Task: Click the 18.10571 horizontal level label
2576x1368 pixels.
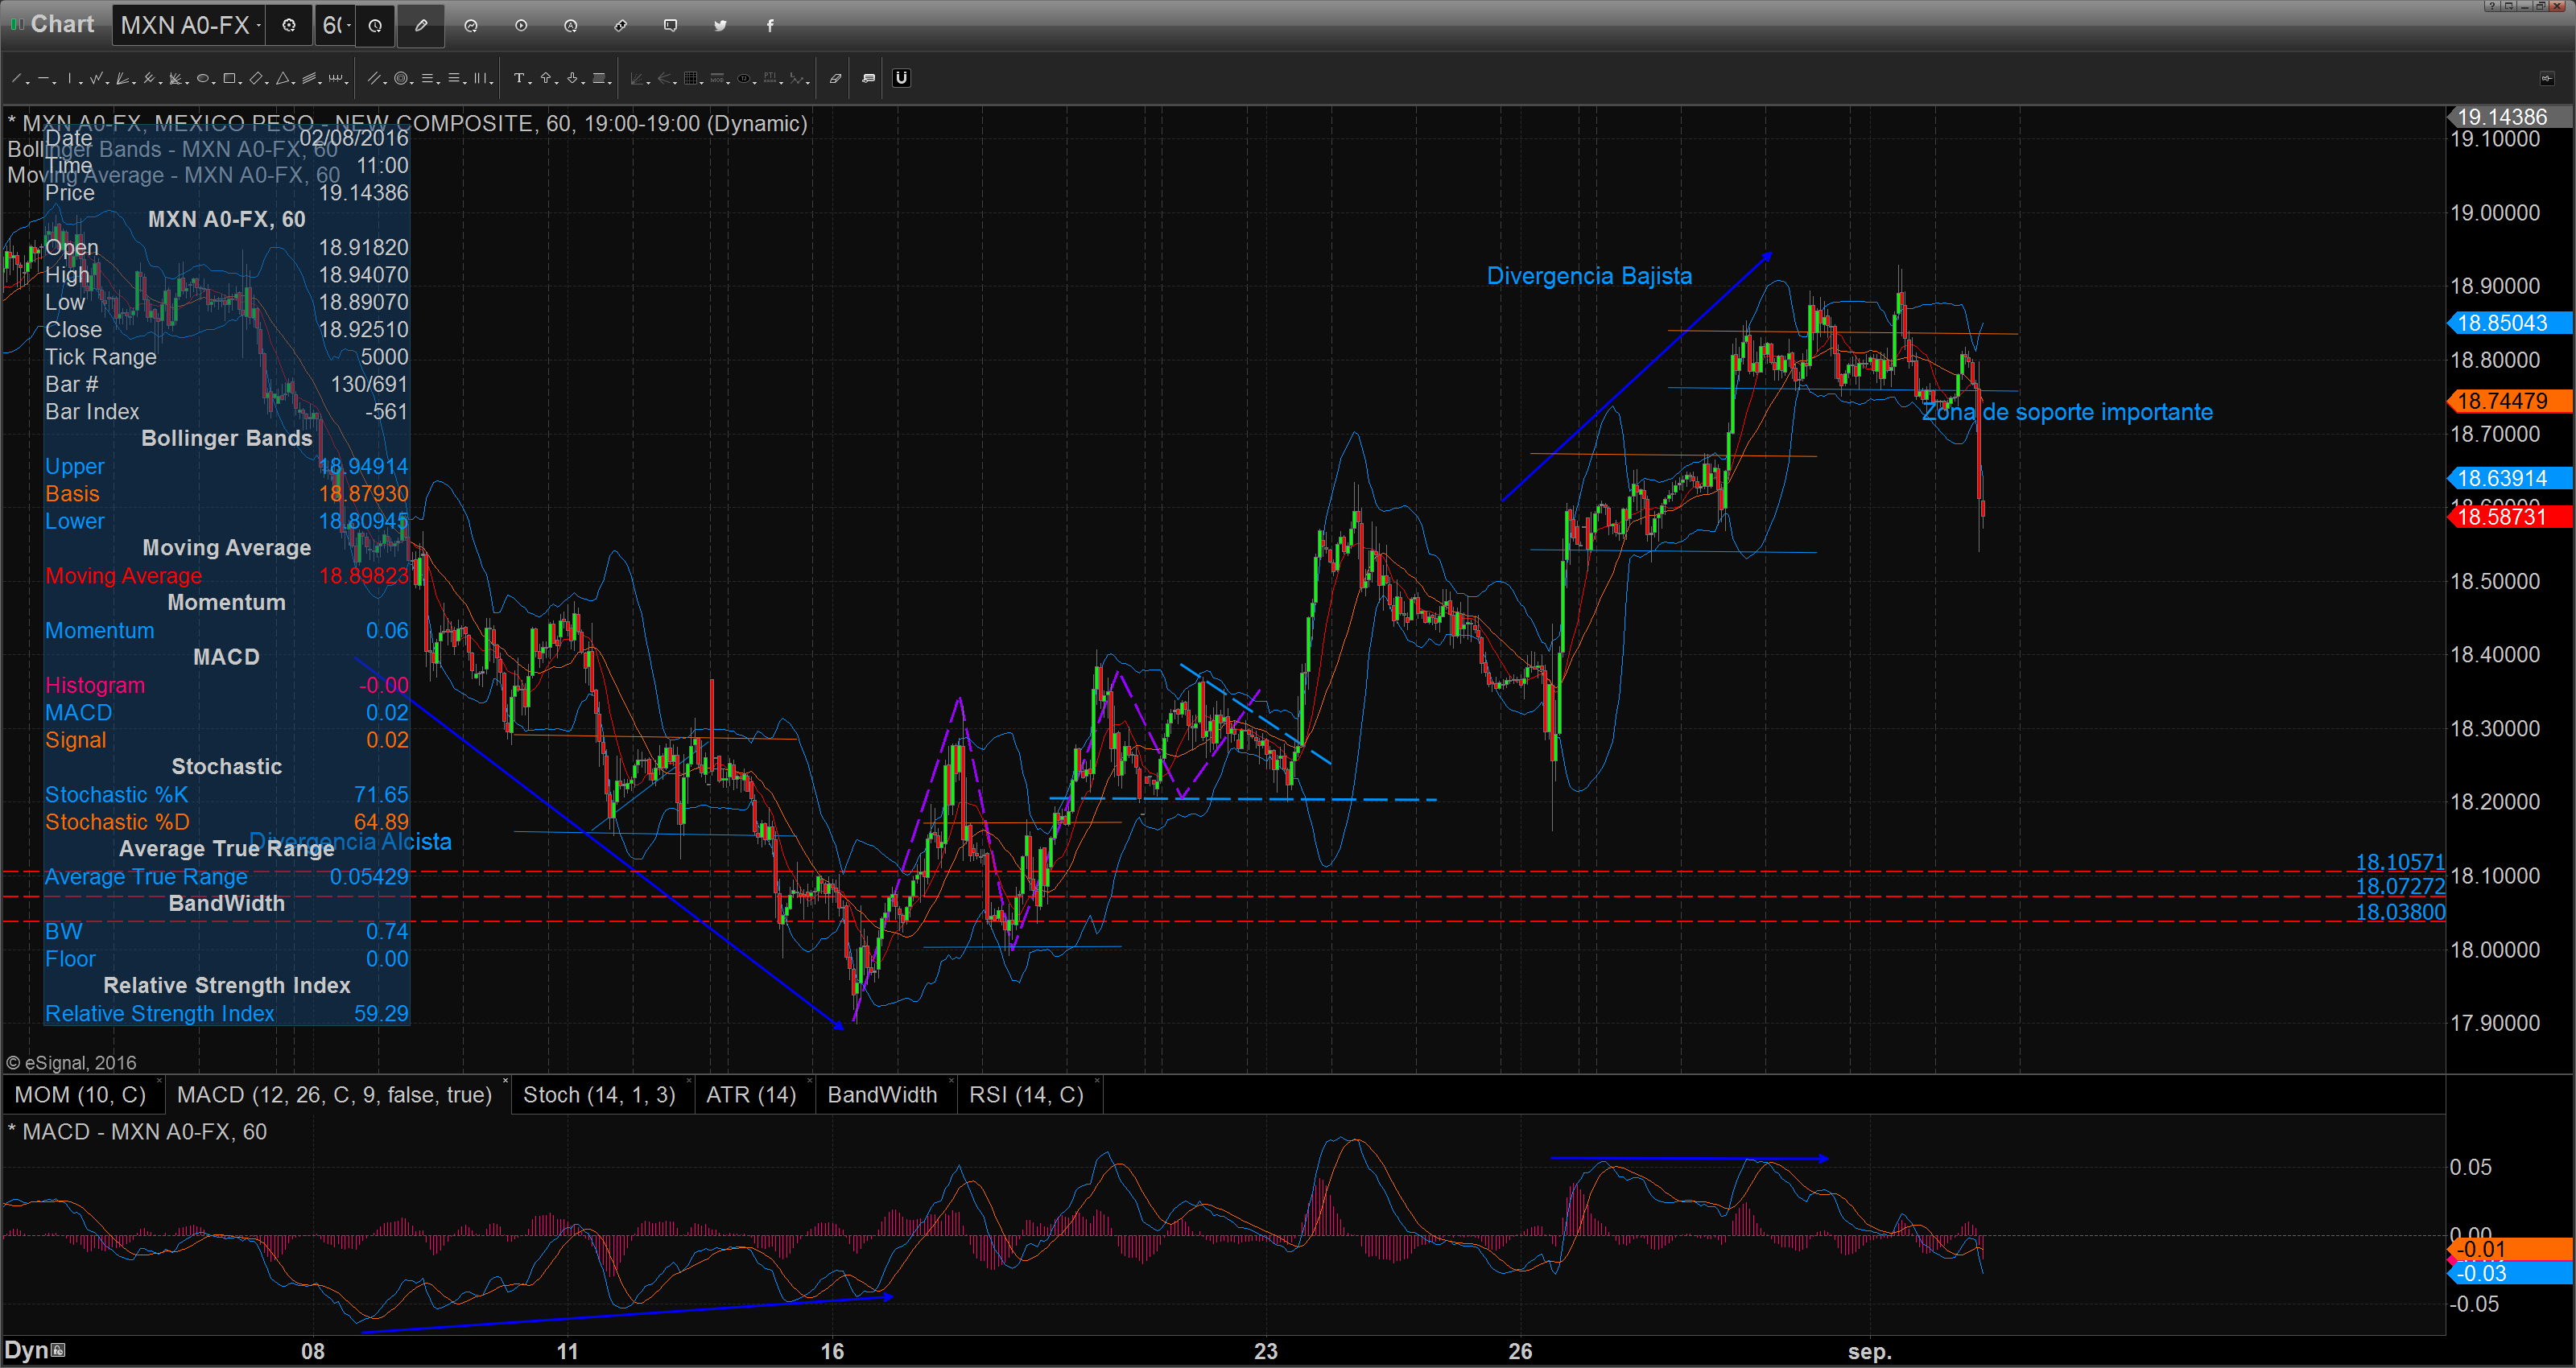Action: point(2400,862)
